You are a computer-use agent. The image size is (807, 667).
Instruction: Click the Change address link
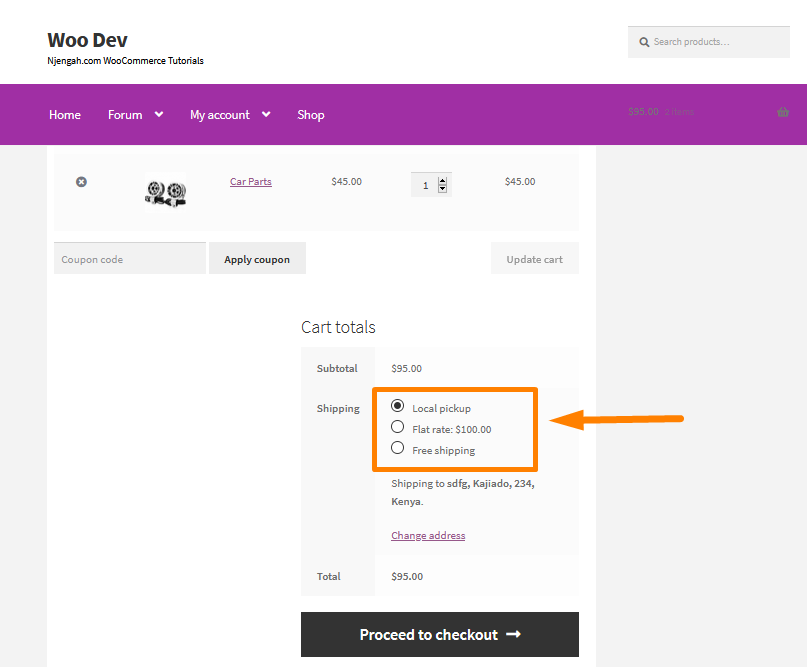[x=428, y=535]
